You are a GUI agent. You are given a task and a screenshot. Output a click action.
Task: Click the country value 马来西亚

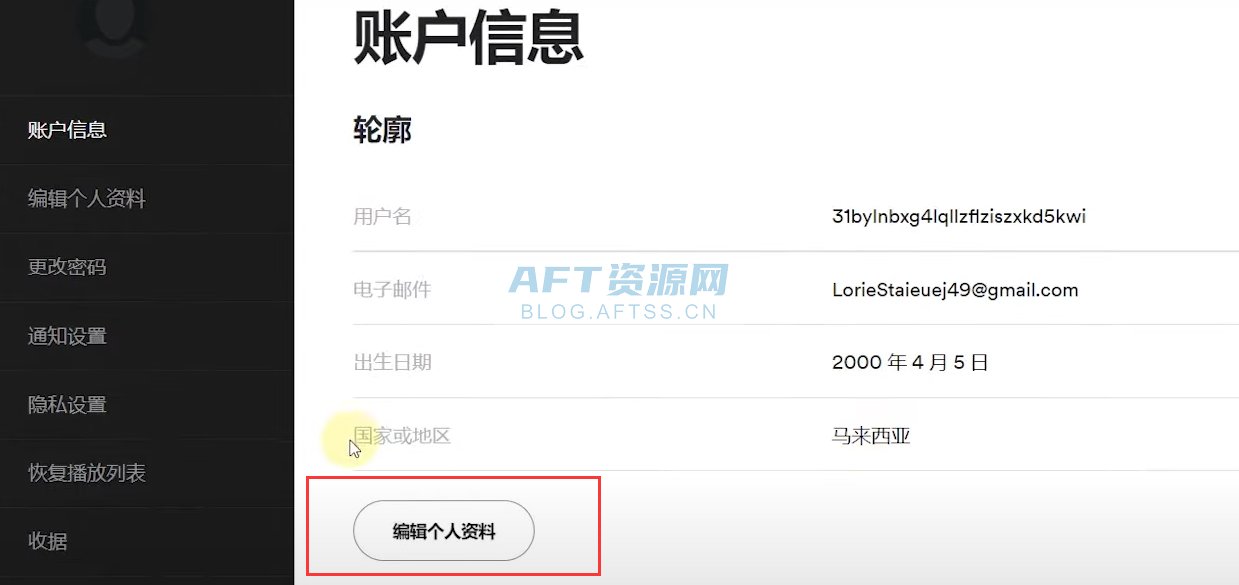tap(871, 436)
